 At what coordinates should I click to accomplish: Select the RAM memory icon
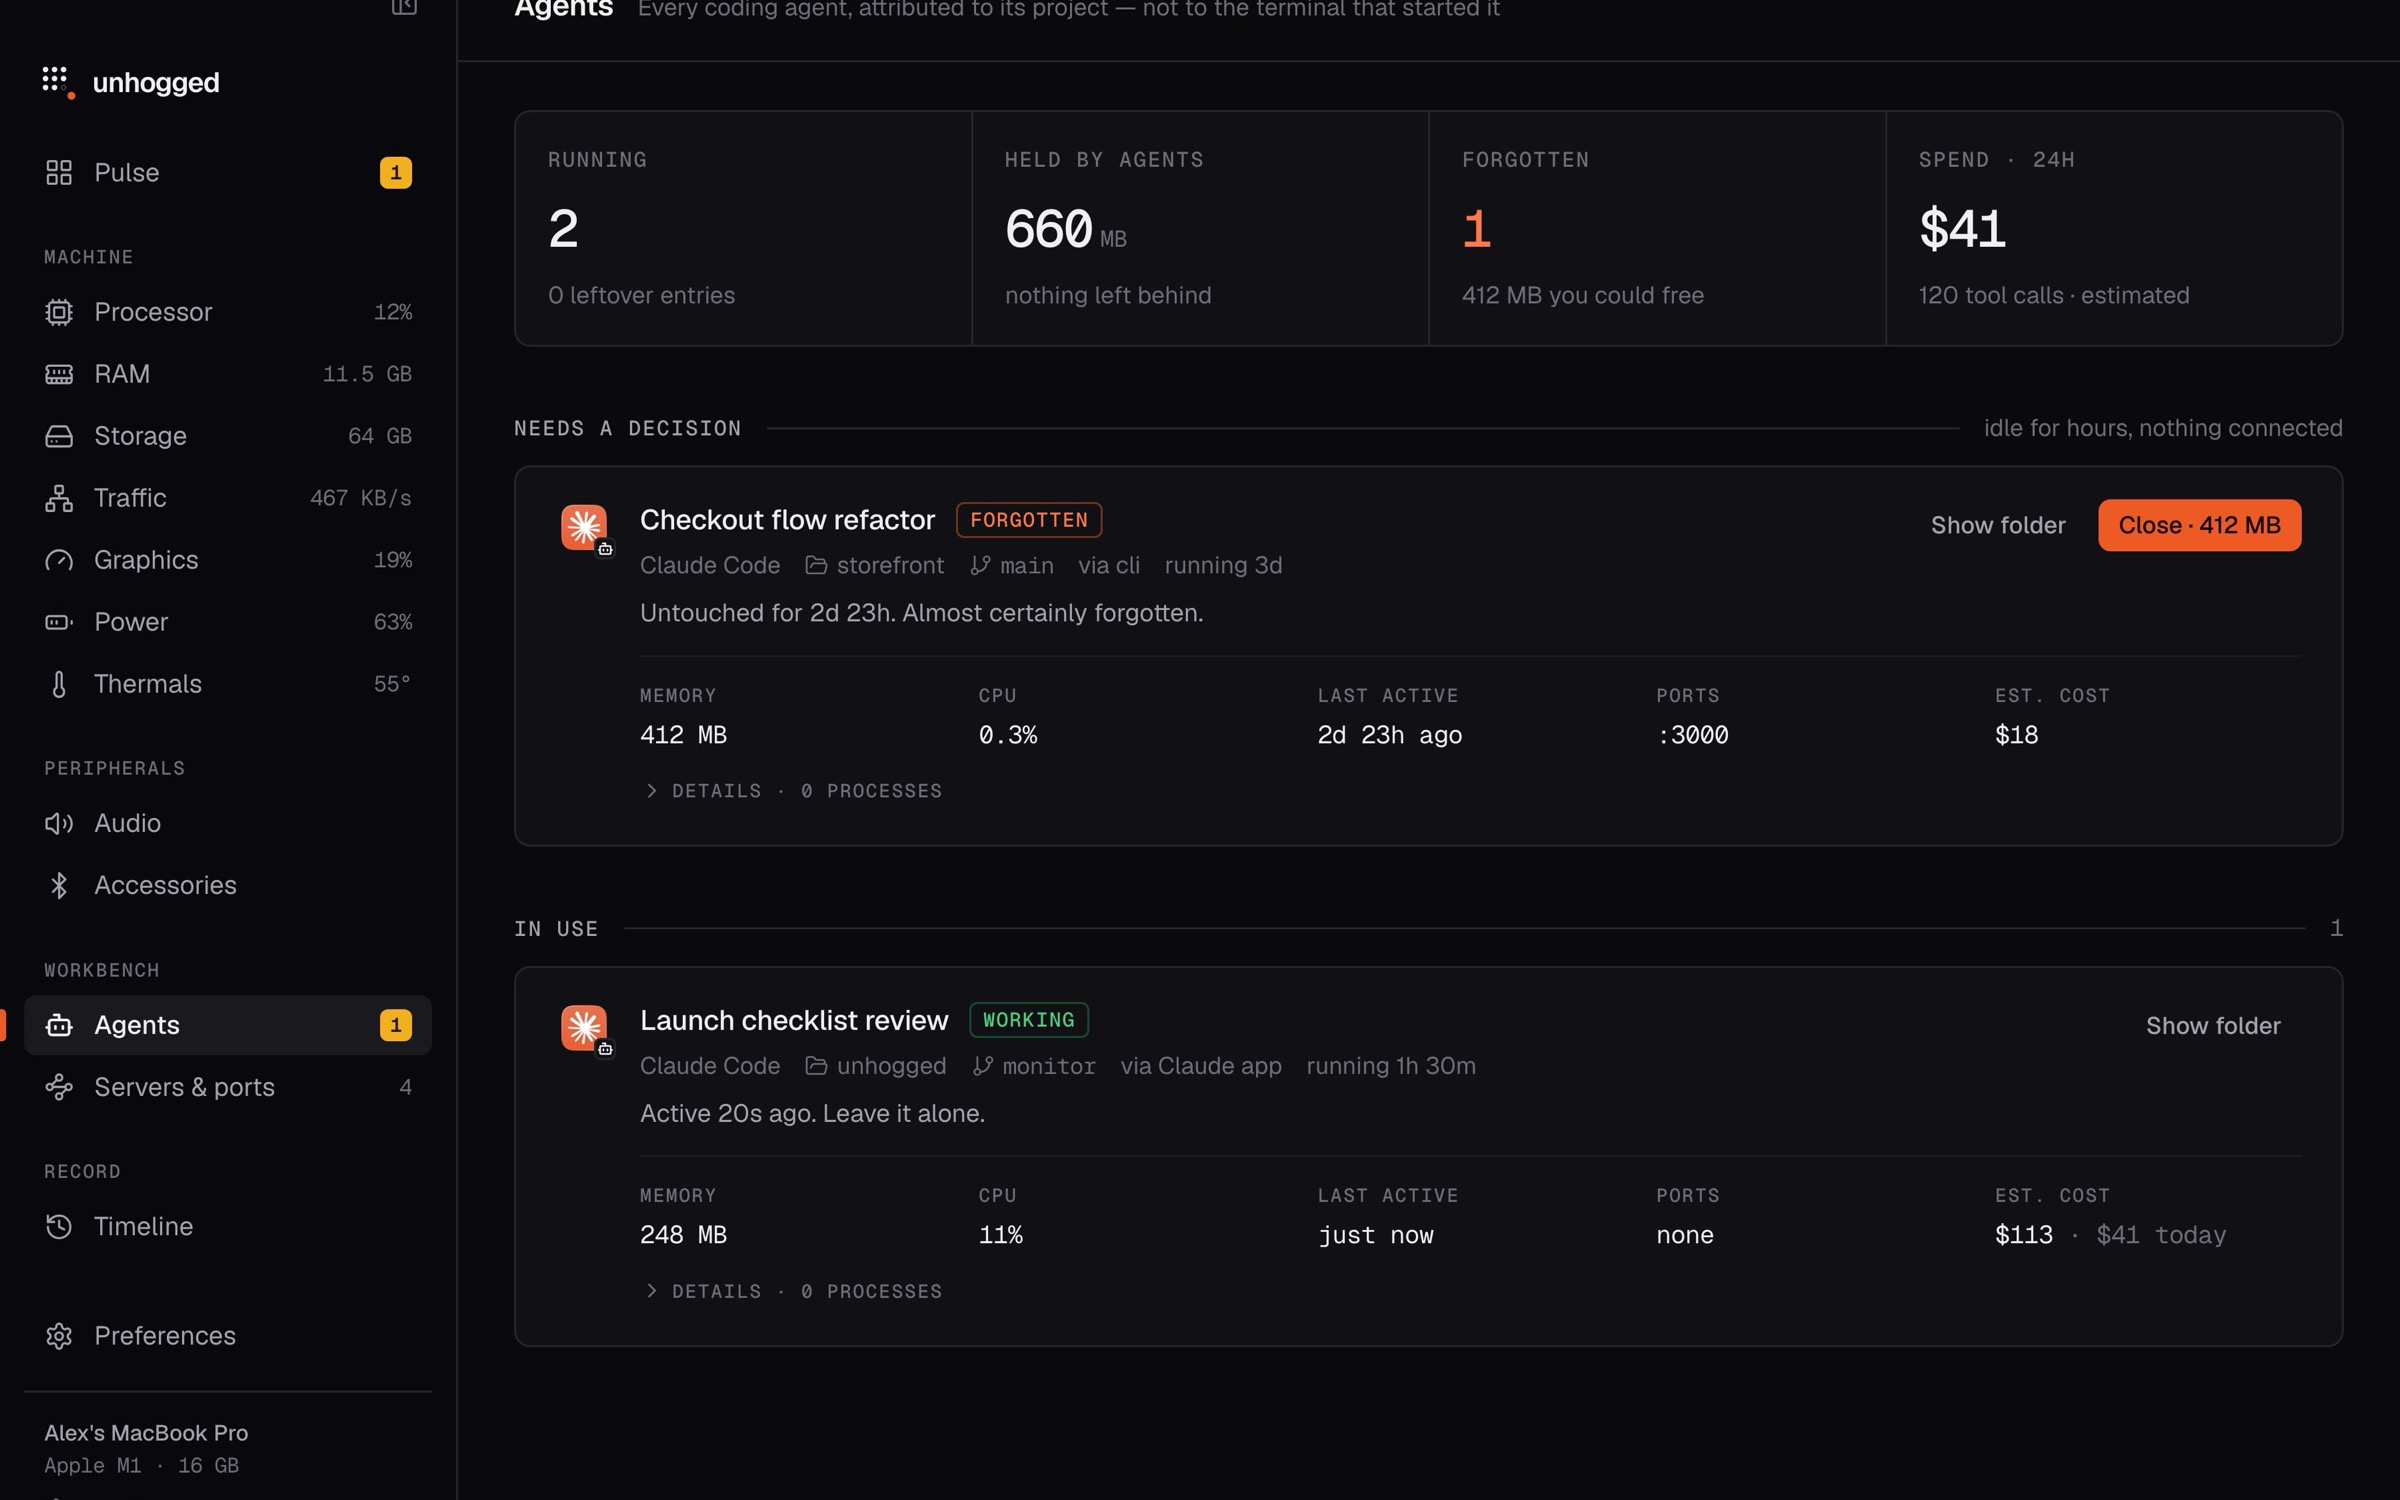[59, 374]
